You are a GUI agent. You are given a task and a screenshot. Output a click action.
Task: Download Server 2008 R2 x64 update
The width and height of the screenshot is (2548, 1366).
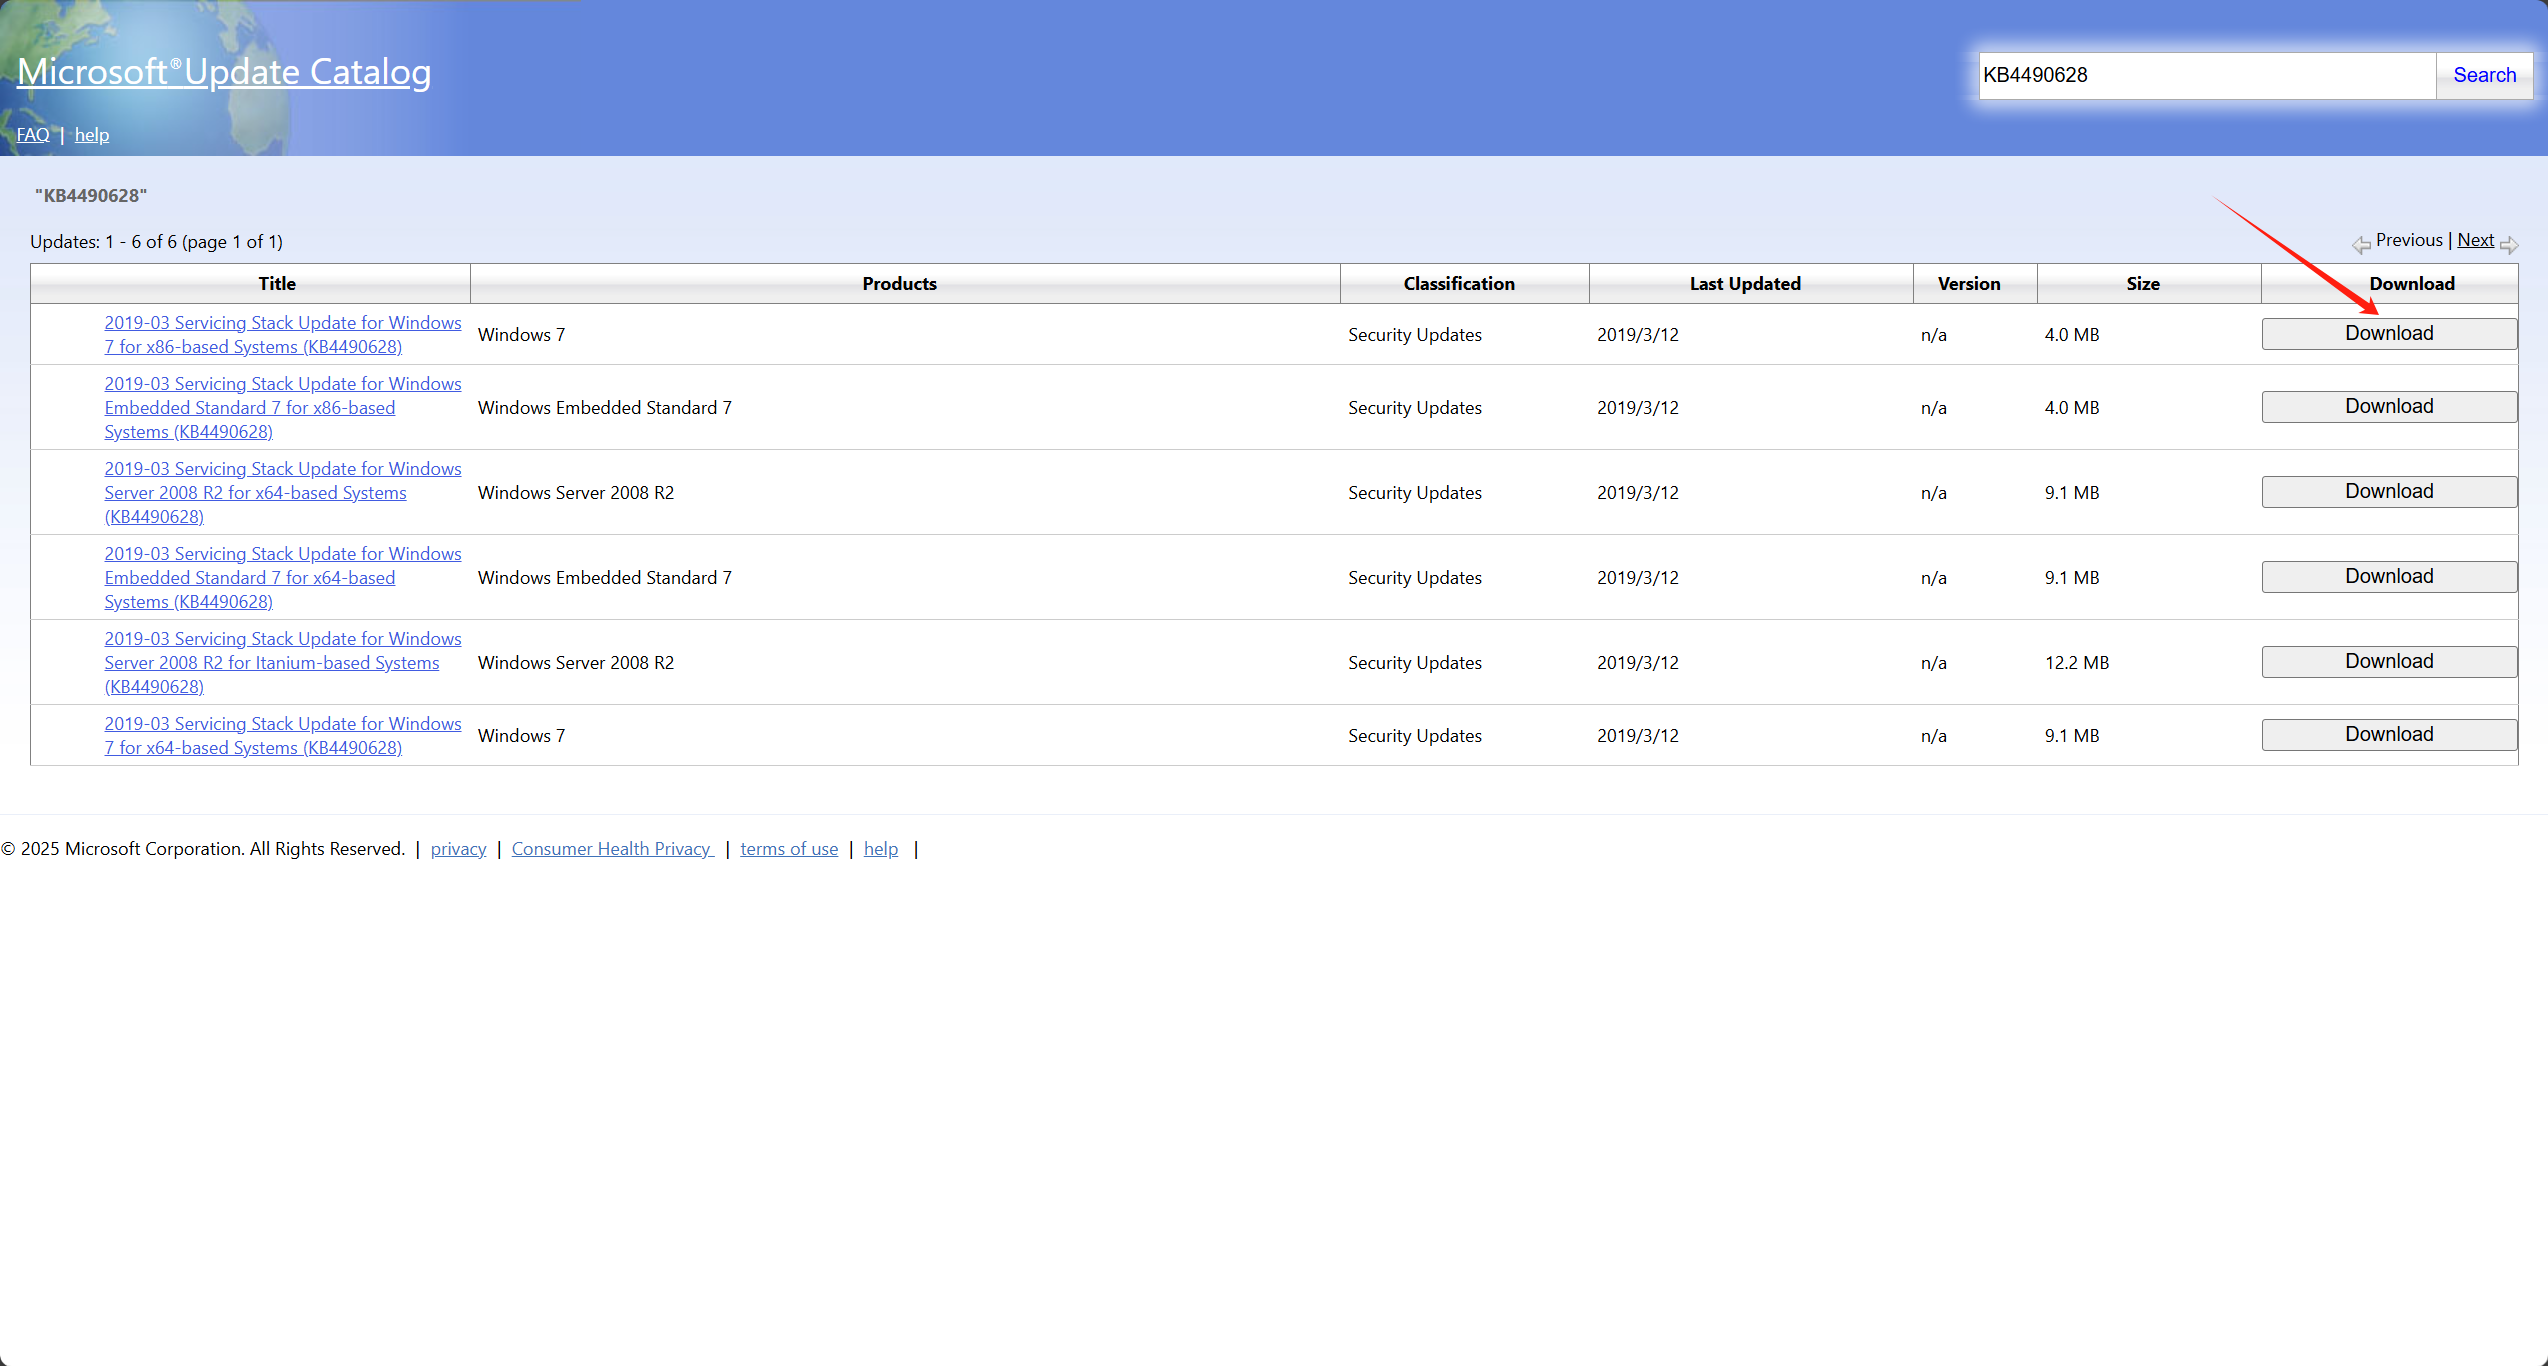[2389, 492]
